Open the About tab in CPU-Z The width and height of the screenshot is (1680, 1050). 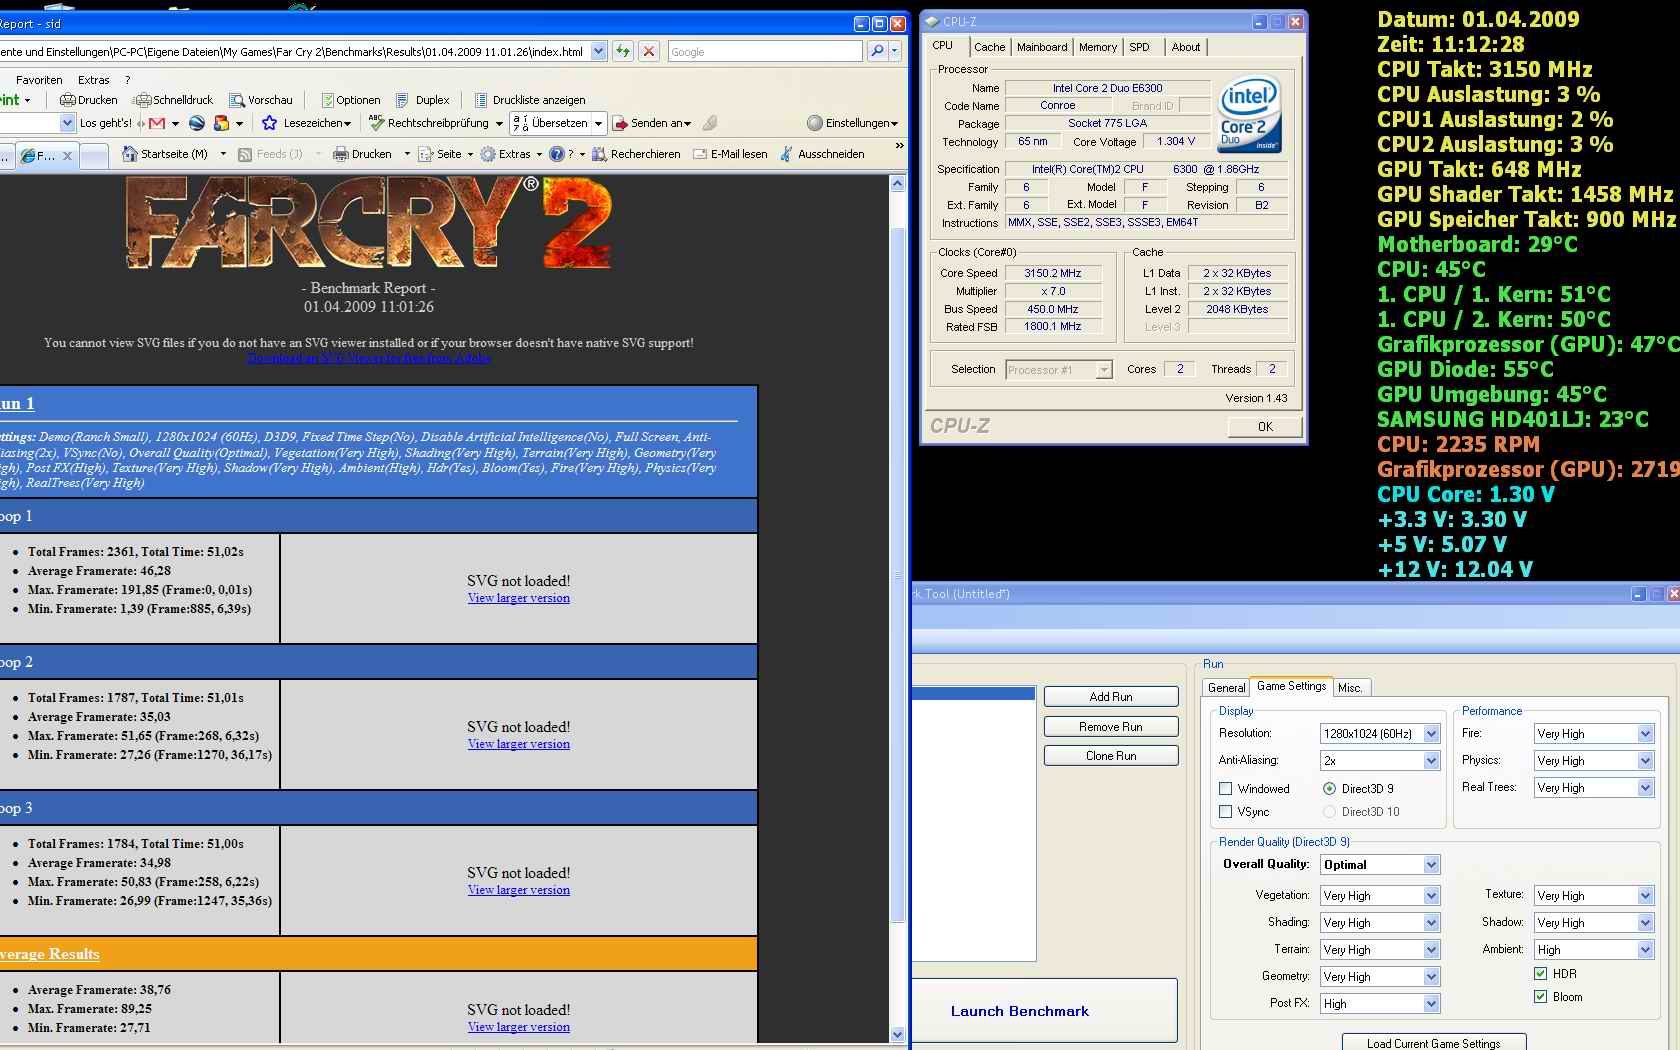point(1186,47)
